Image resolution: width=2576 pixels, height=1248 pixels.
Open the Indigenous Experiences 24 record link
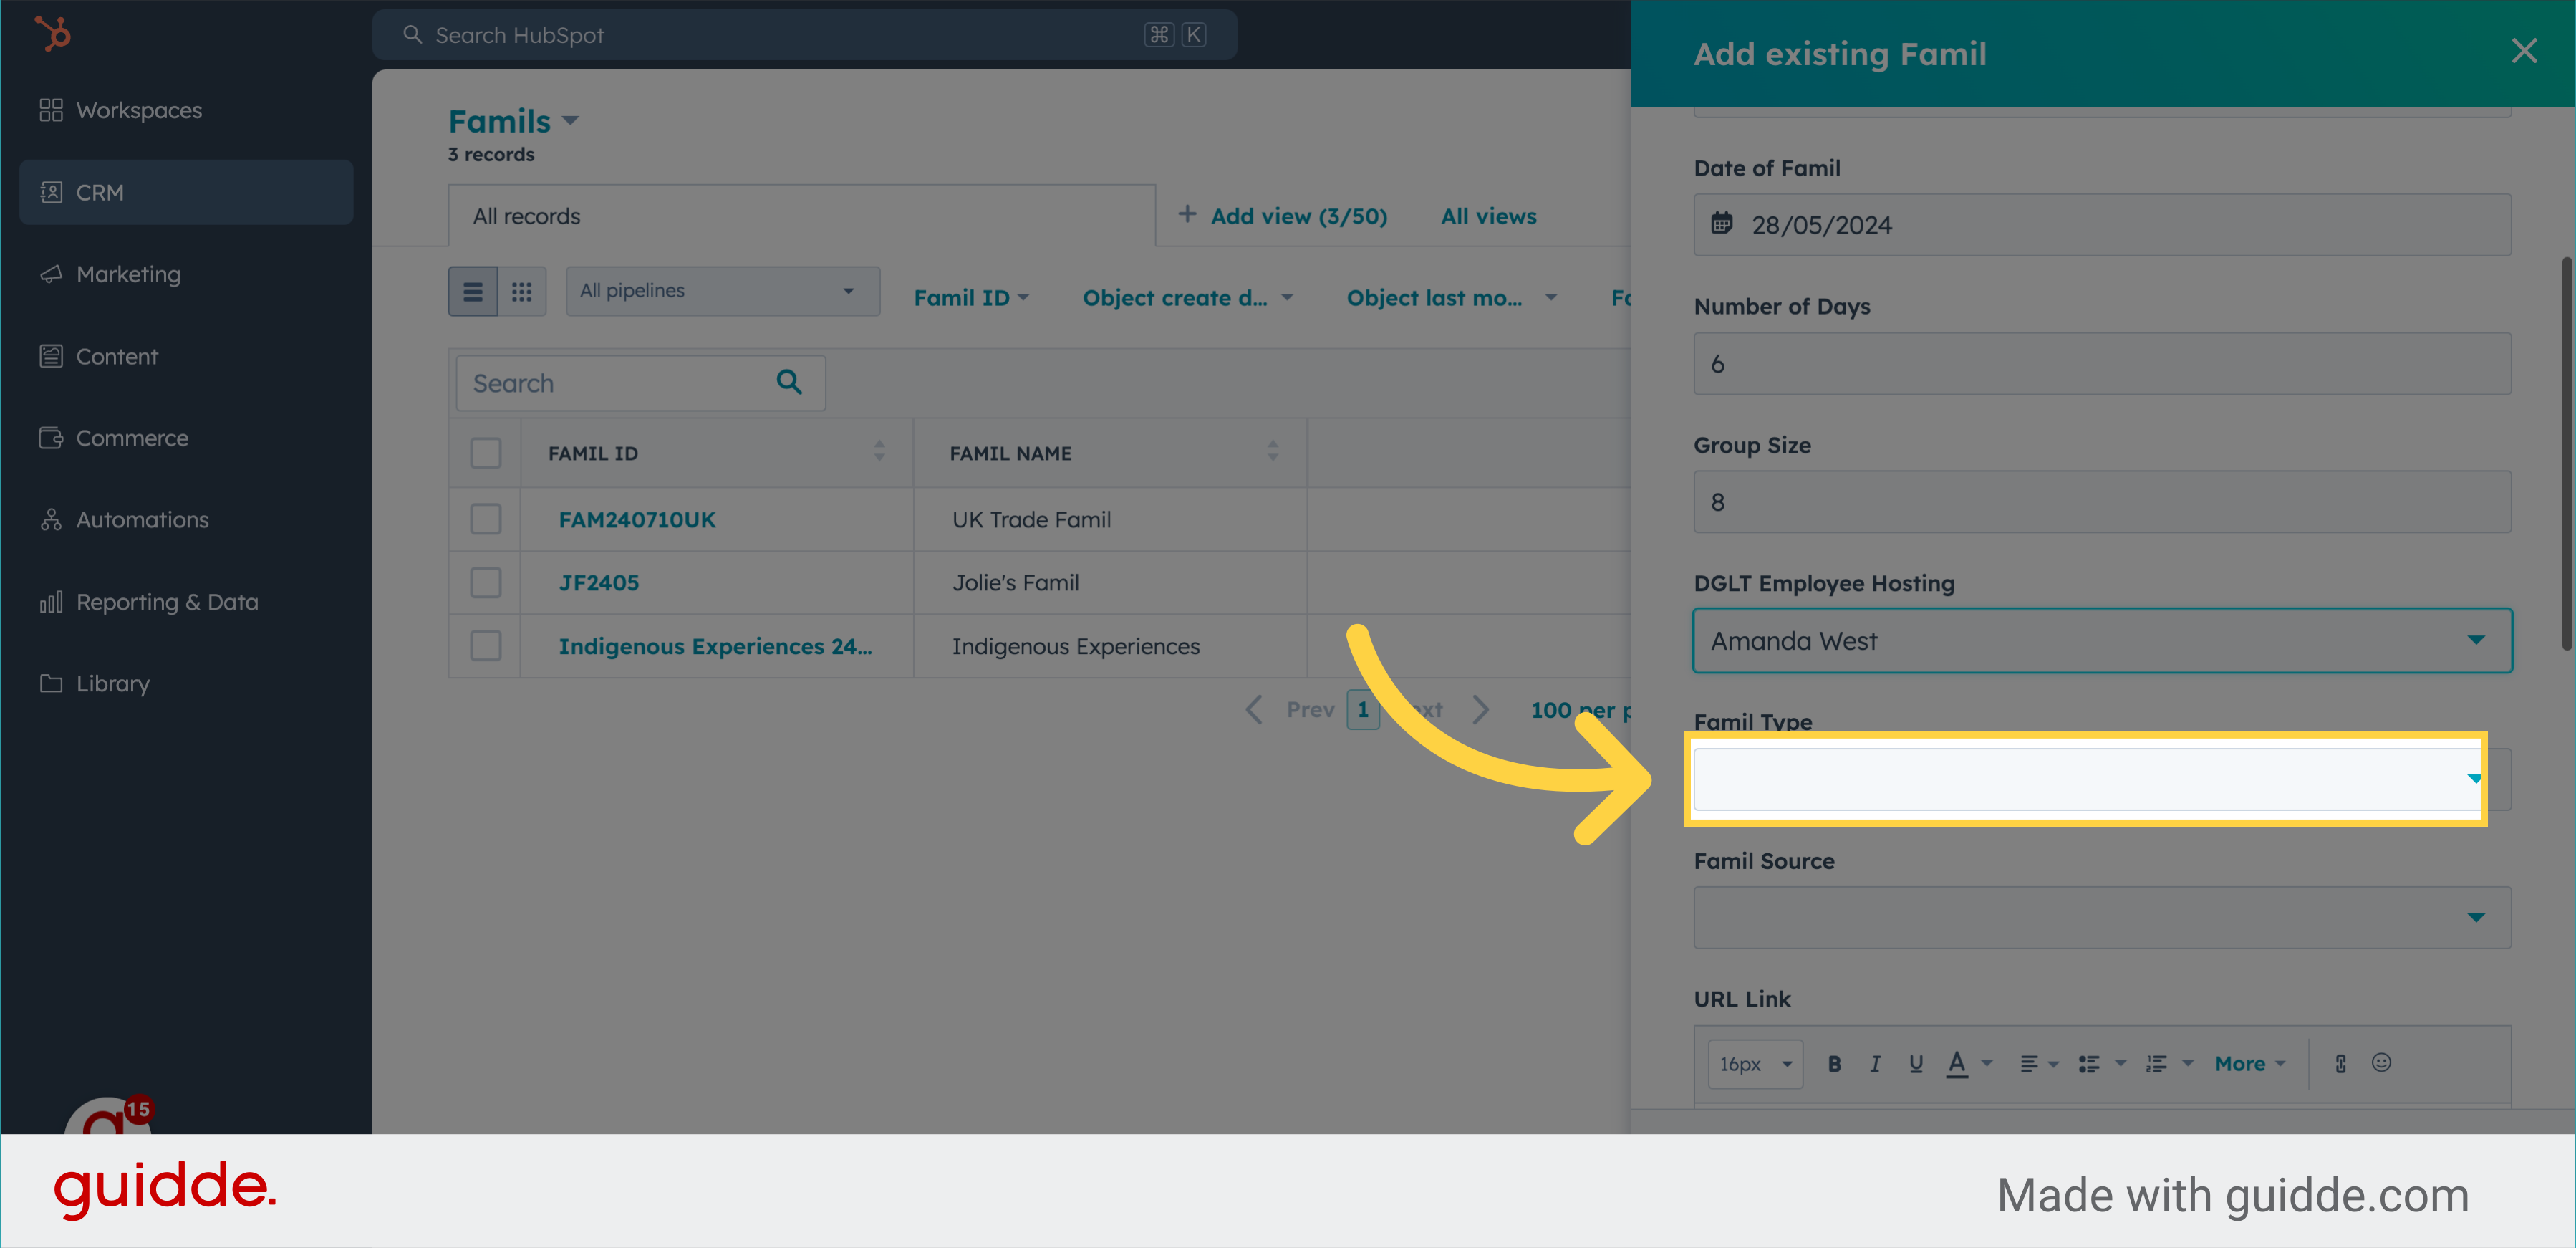point(714,646)
